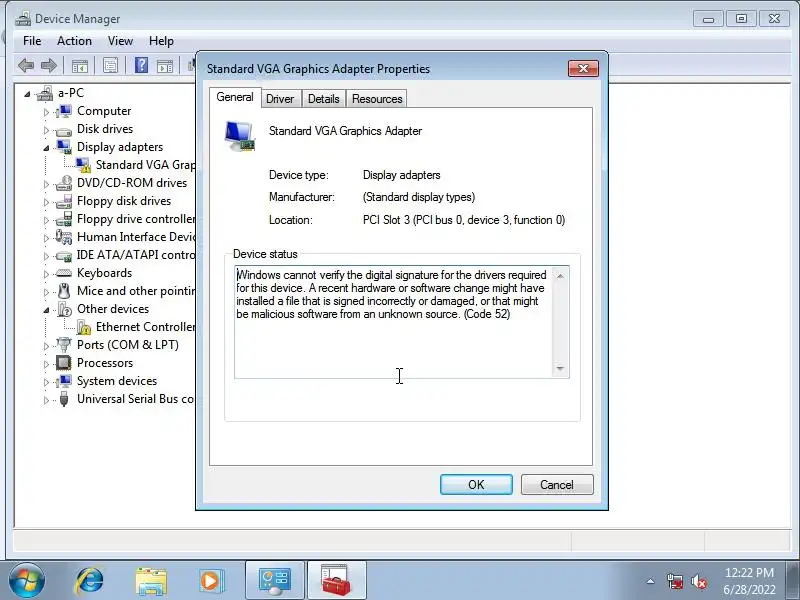Open the Windows Start button
This screenshot has height=600, width=800.
point(27,581)
